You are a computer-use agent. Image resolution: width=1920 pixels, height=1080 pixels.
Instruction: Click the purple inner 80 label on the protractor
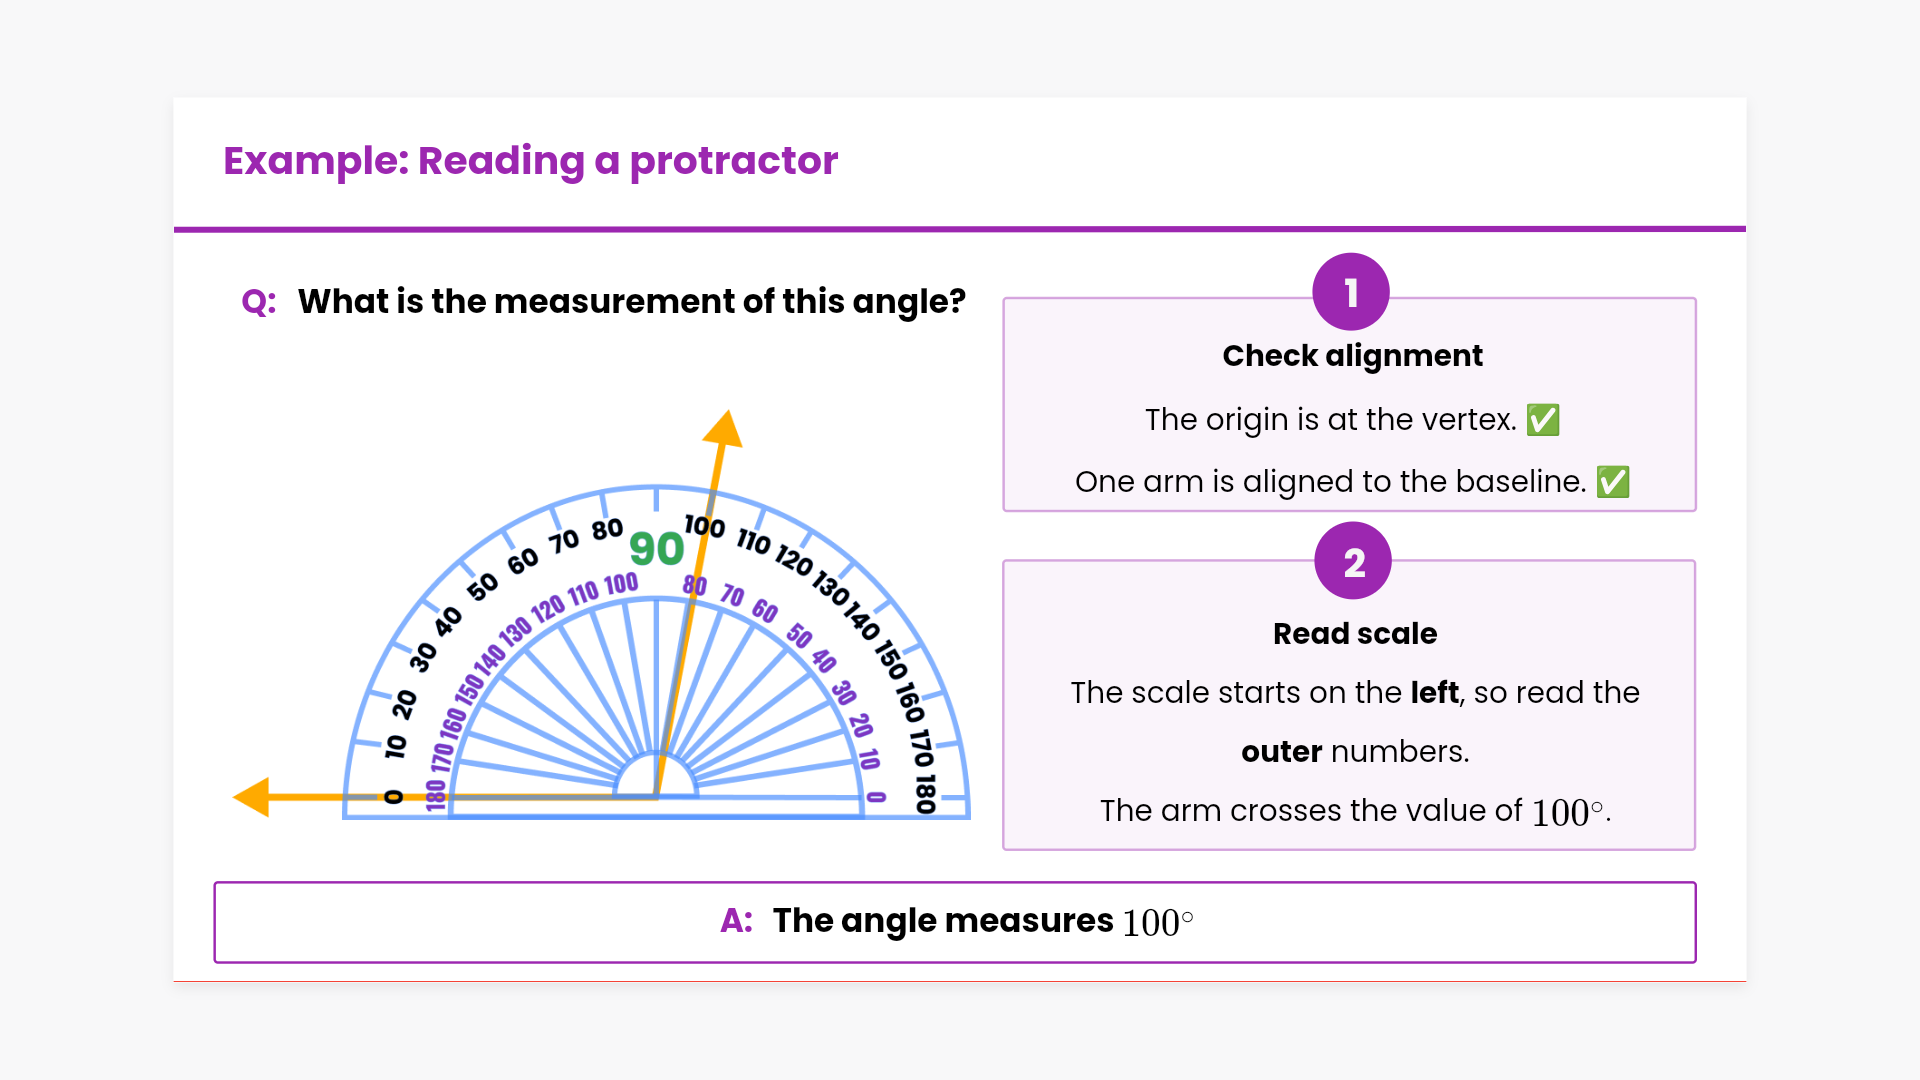pyautogui.click(x=695, y=585)
